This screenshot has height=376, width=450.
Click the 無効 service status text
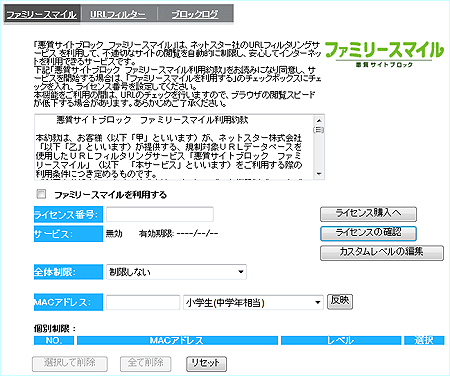point(114,233)
